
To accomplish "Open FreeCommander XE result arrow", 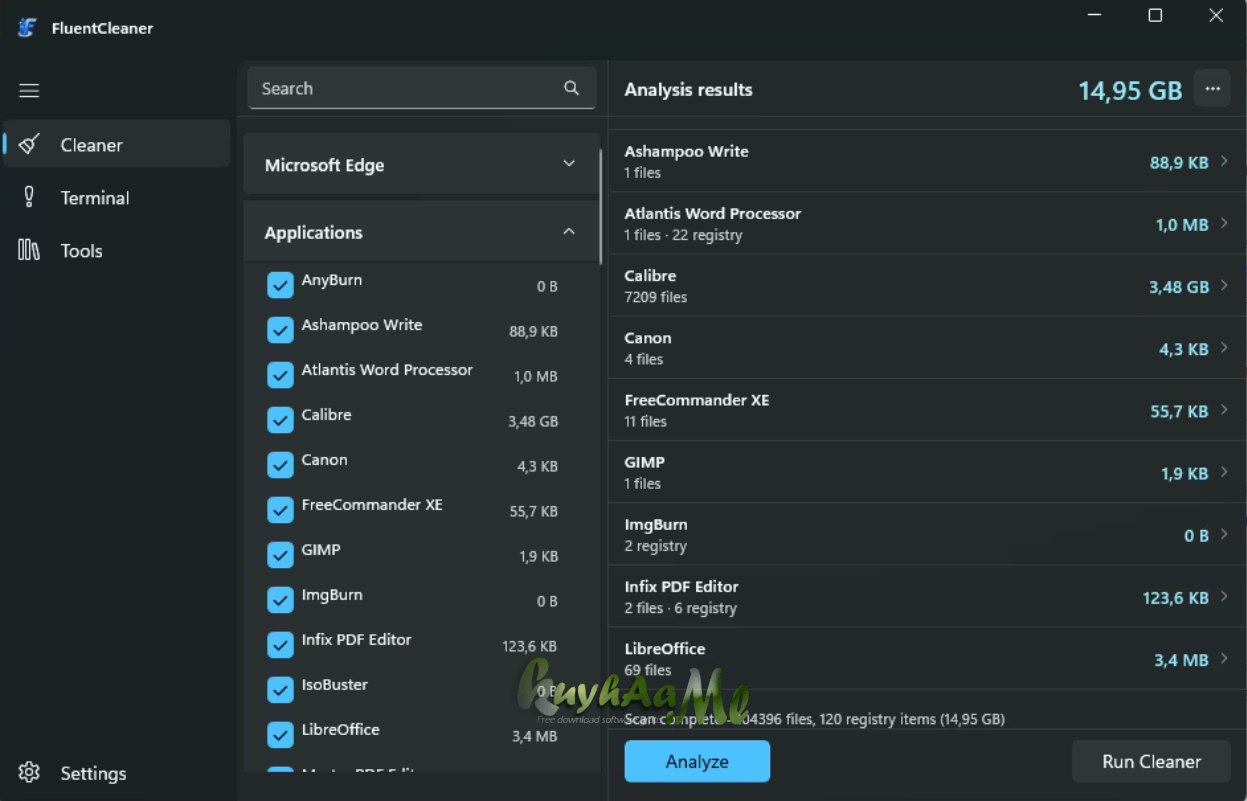I will 1224,410.
